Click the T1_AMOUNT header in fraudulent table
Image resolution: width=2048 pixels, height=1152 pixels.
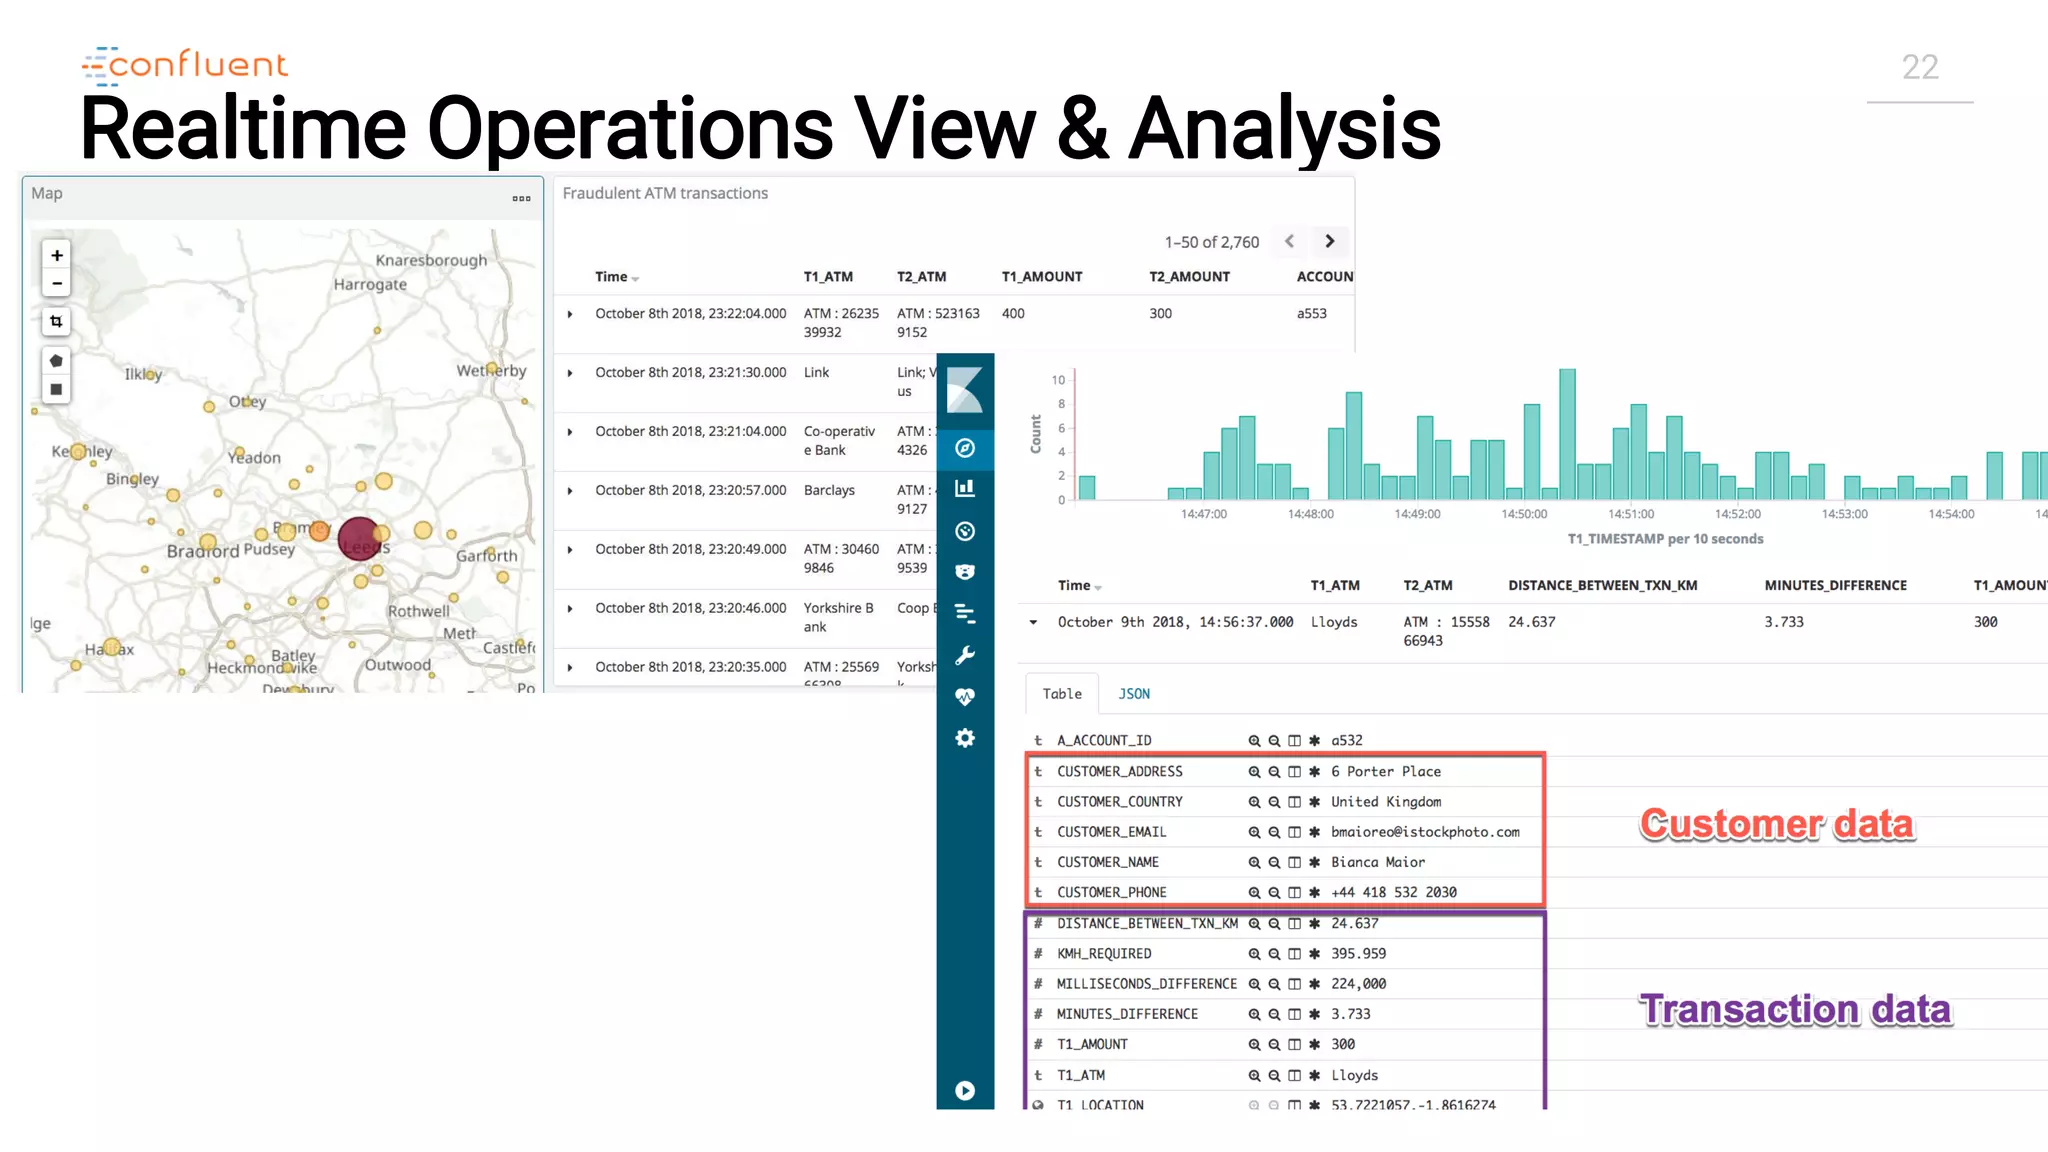click(x=1042, y=277)
